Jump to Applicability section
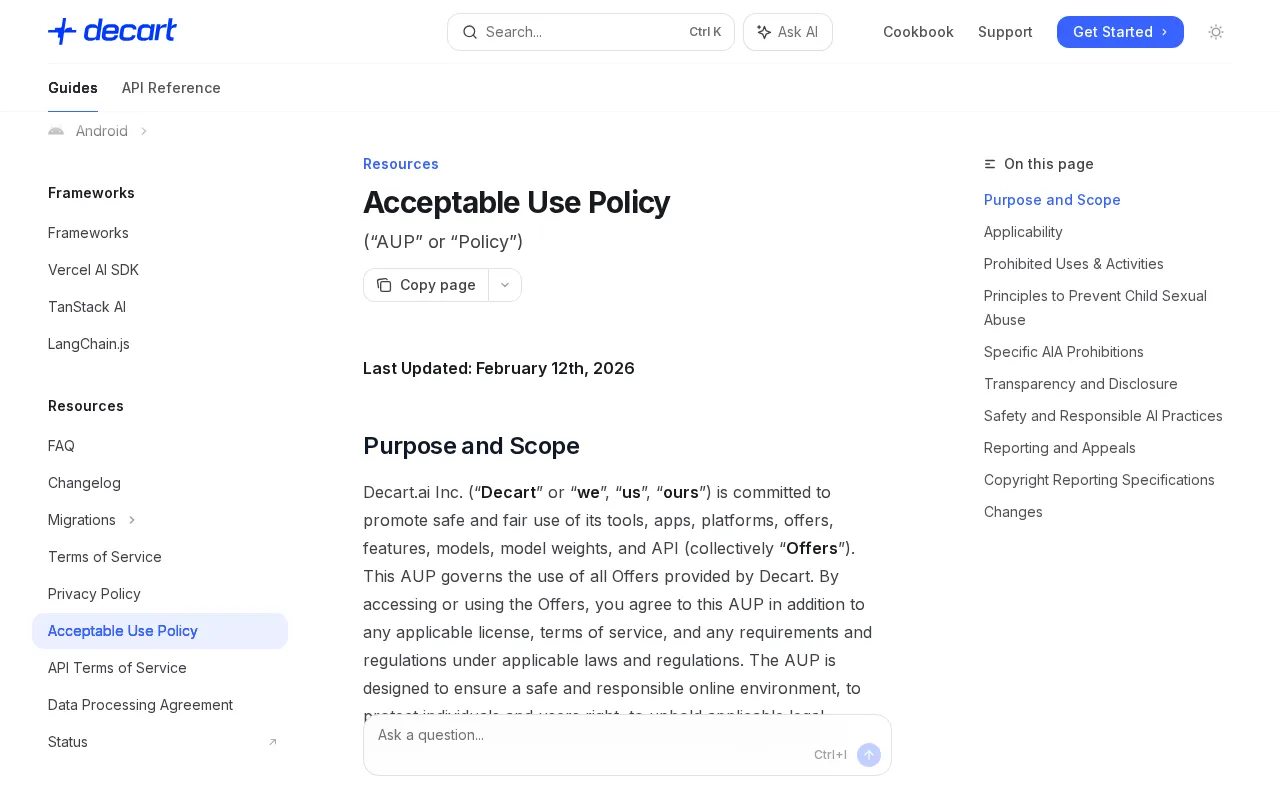1280x800 pixels. coord(1023,232)
